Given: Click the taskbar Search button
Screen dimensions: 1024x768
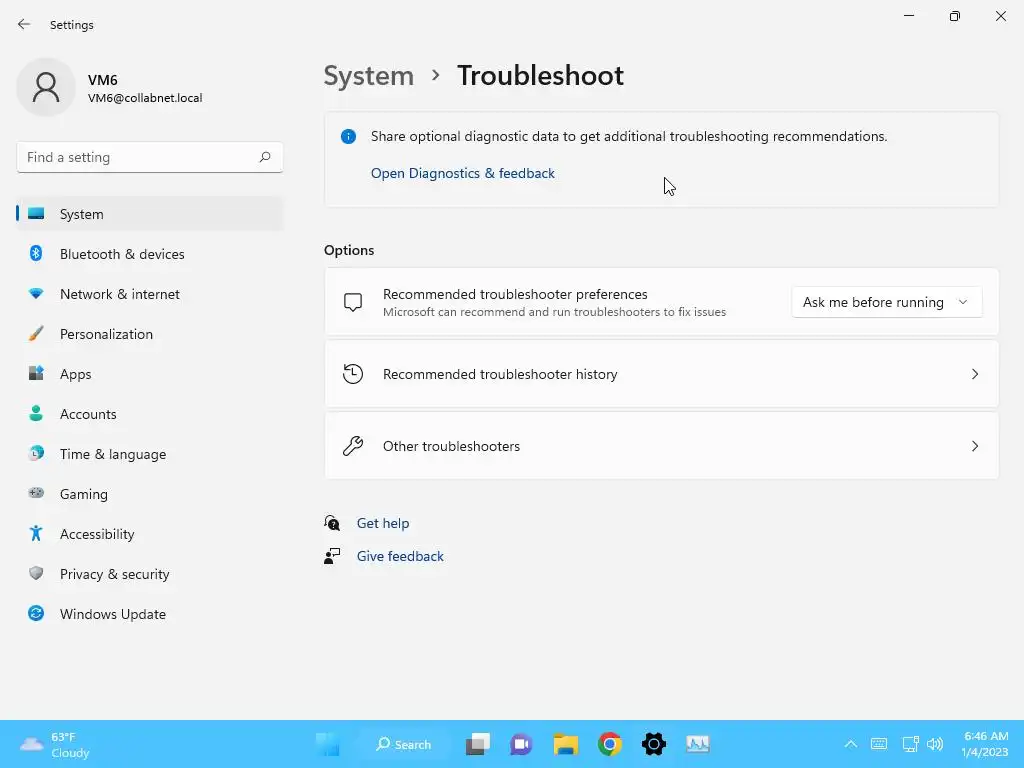Looking at the screenshot, I should (403, 744).
